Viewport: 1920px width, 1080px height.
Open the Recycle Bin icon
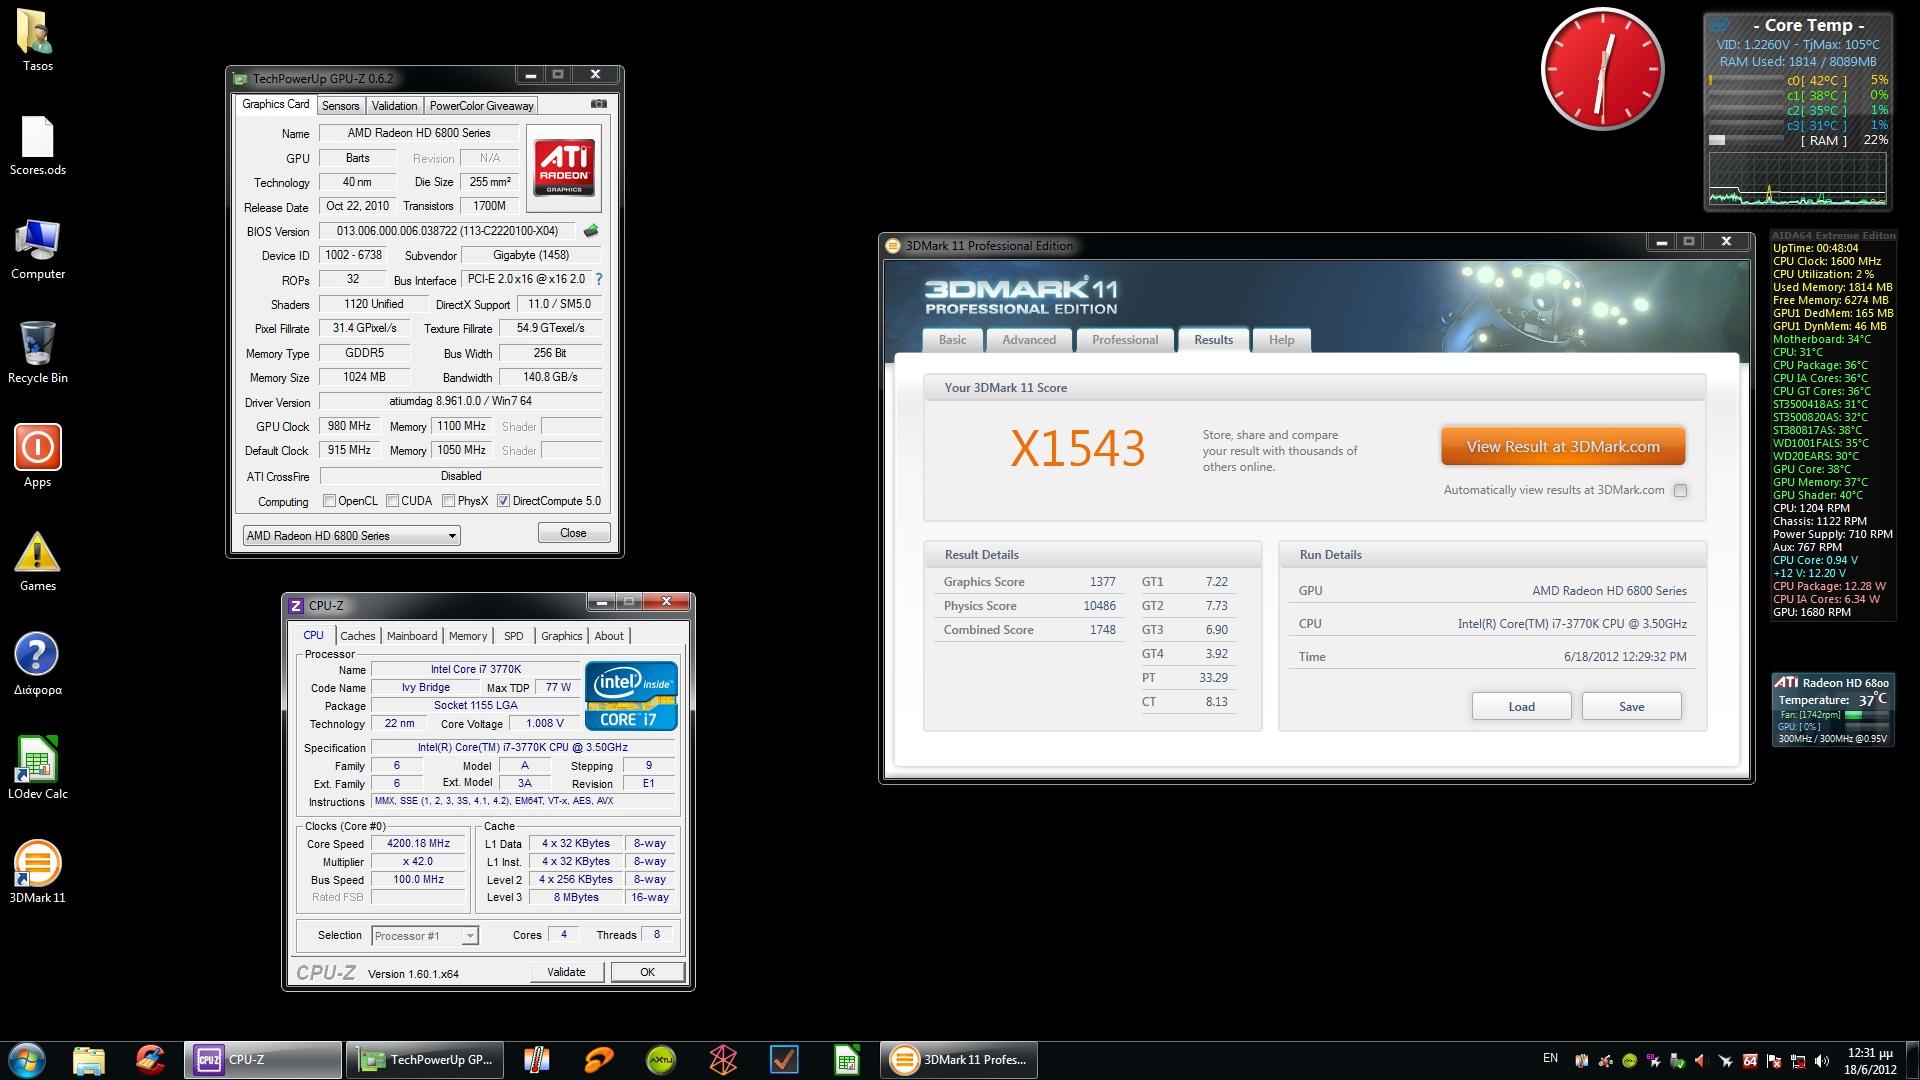37,354
